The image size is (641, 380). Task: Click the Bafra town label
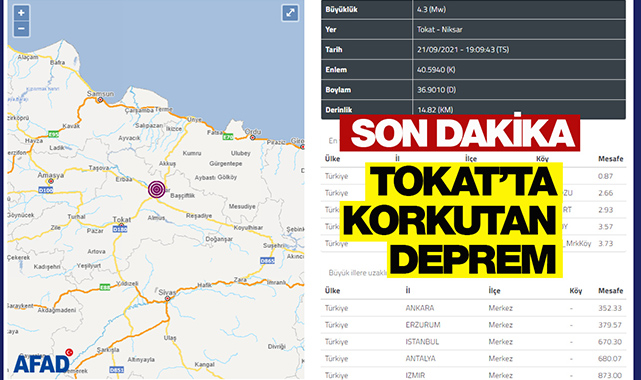[57, 62]
